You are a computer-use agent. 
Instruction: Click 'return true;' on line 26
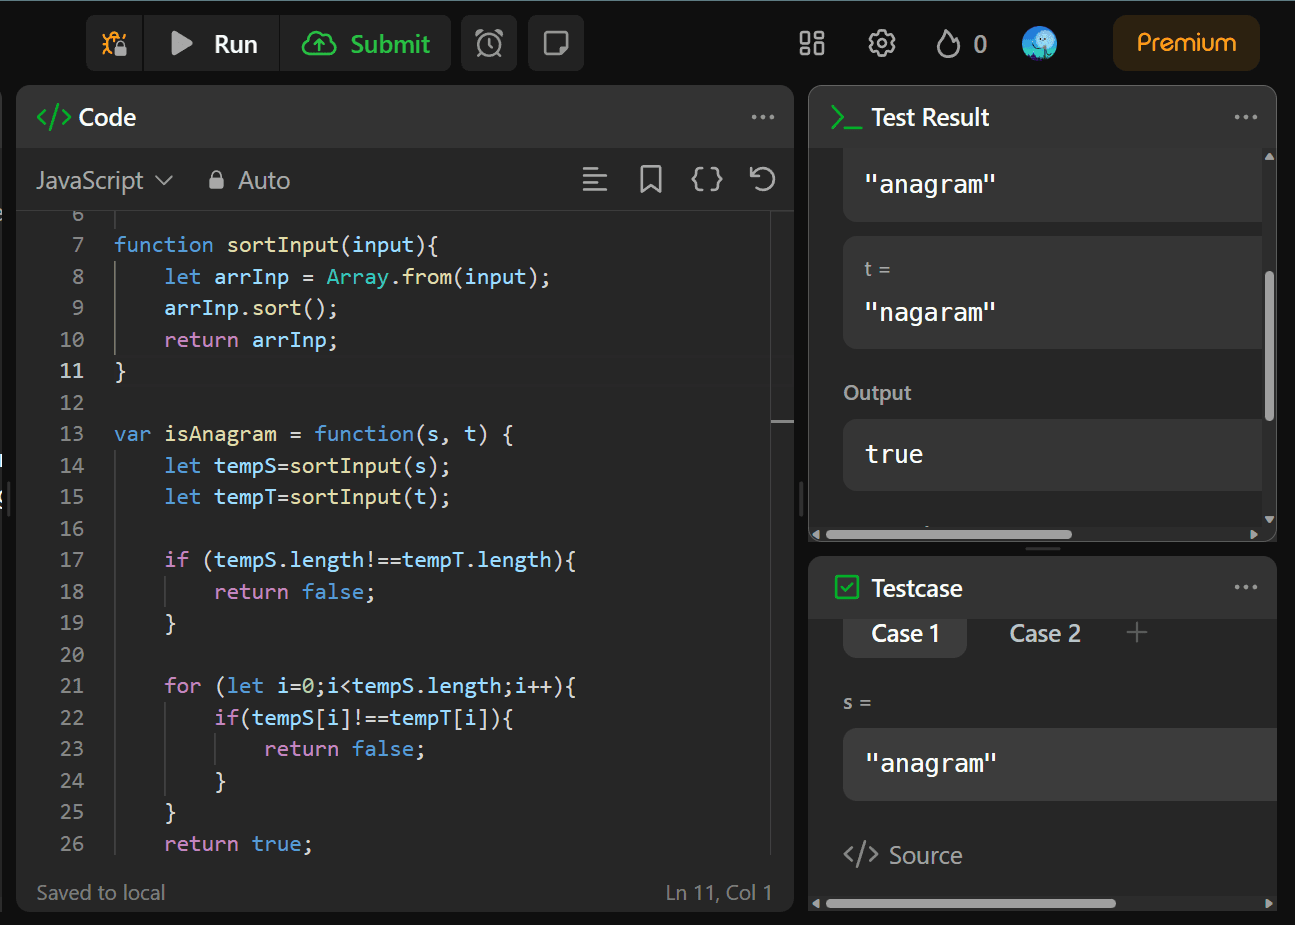[238, 844]
